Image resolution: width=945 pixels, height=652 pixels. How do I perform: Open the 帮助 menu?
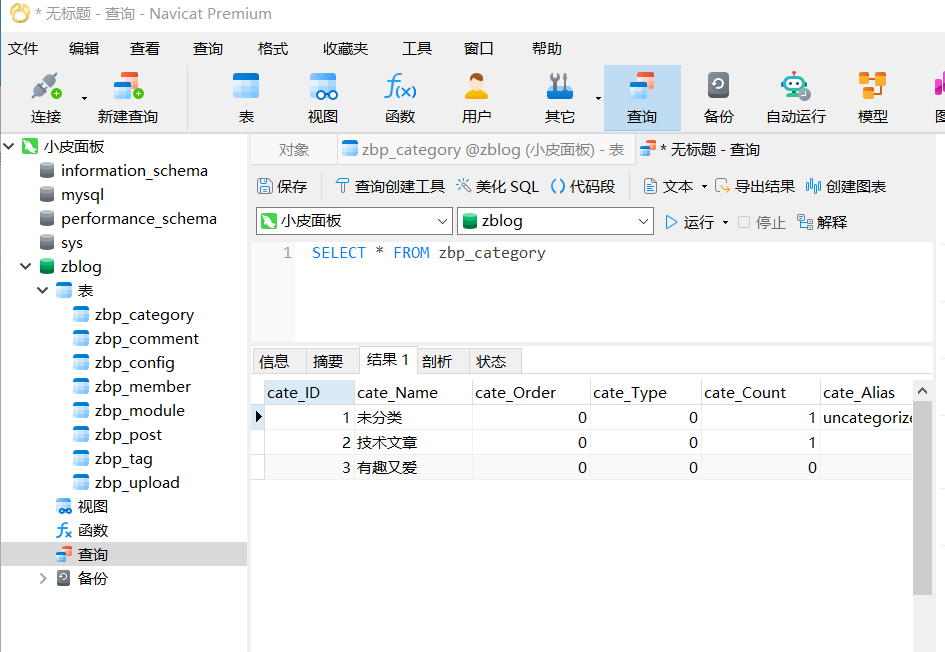[x=547, y=49]
